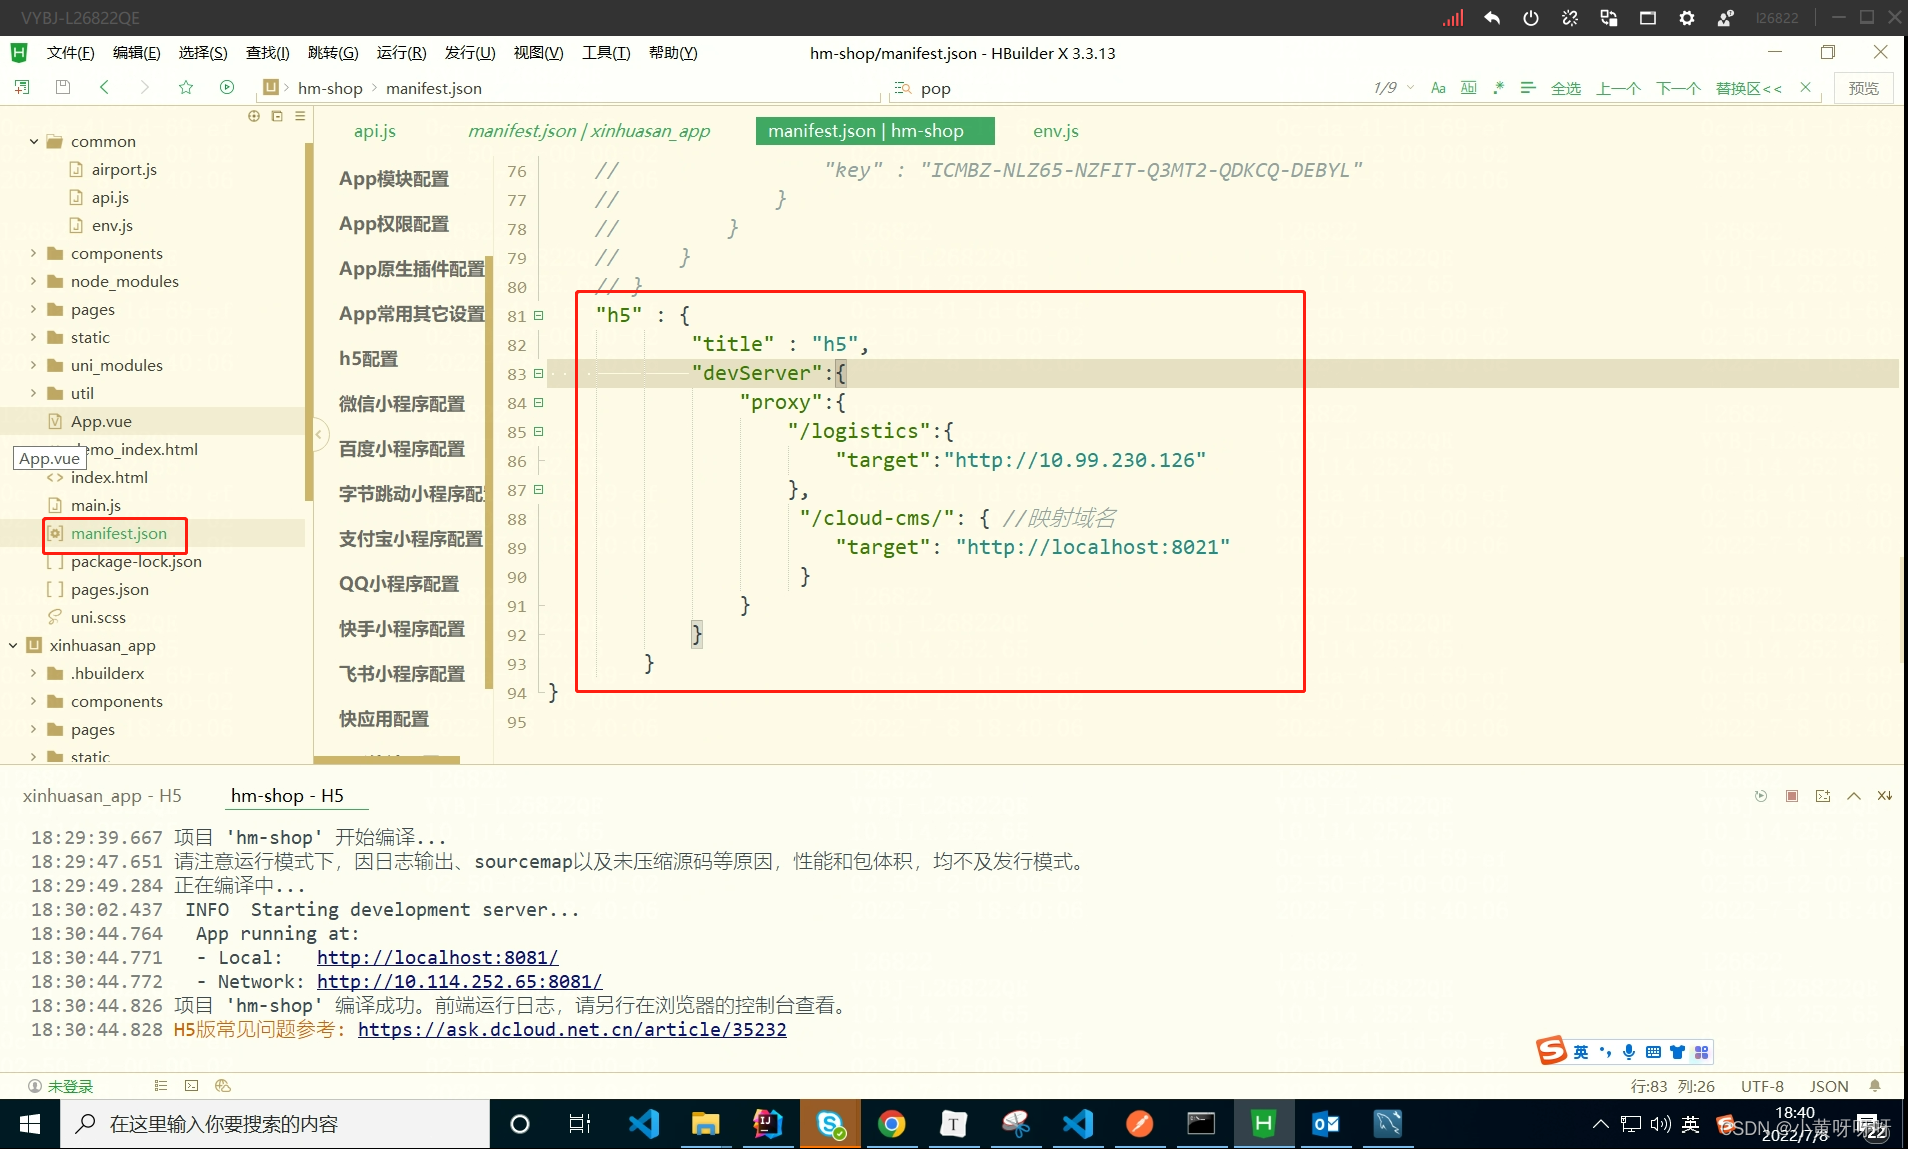Collapse all project tree icon
This screenshot has width=1908, height=1149.
click(x=277, y=116)
